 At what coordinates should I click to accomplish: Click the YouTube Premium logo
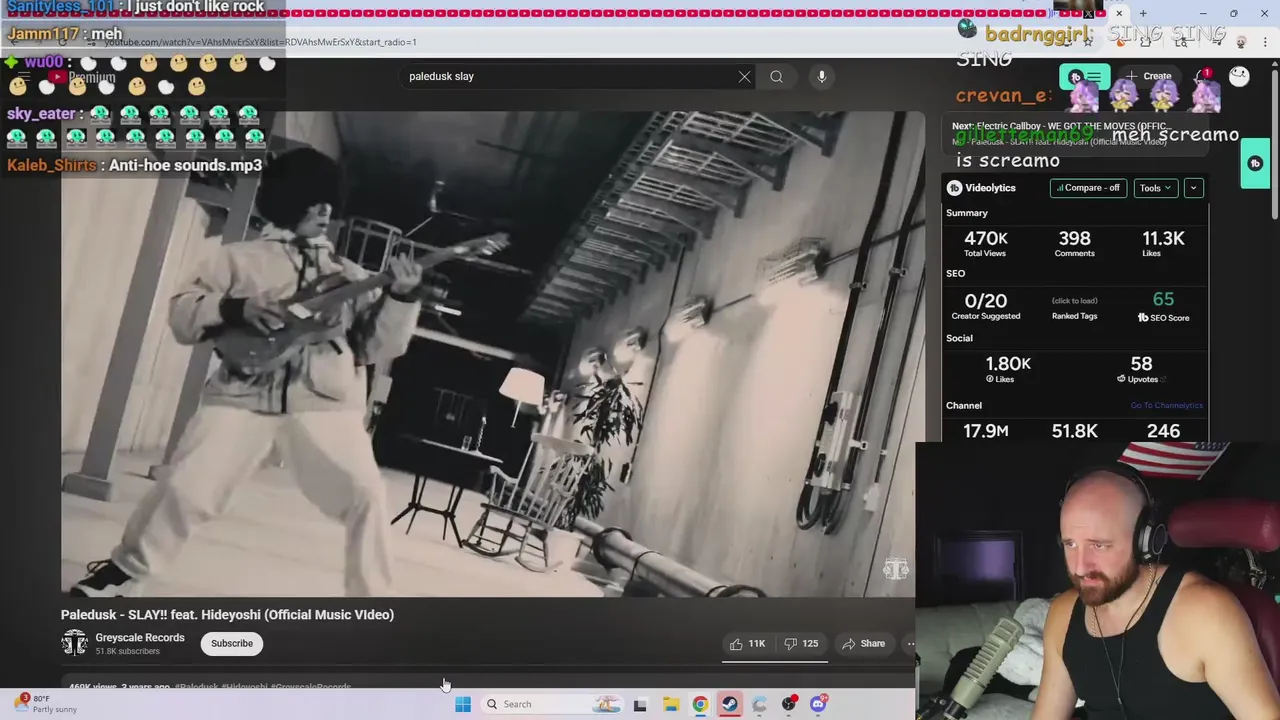pos(84,77)
